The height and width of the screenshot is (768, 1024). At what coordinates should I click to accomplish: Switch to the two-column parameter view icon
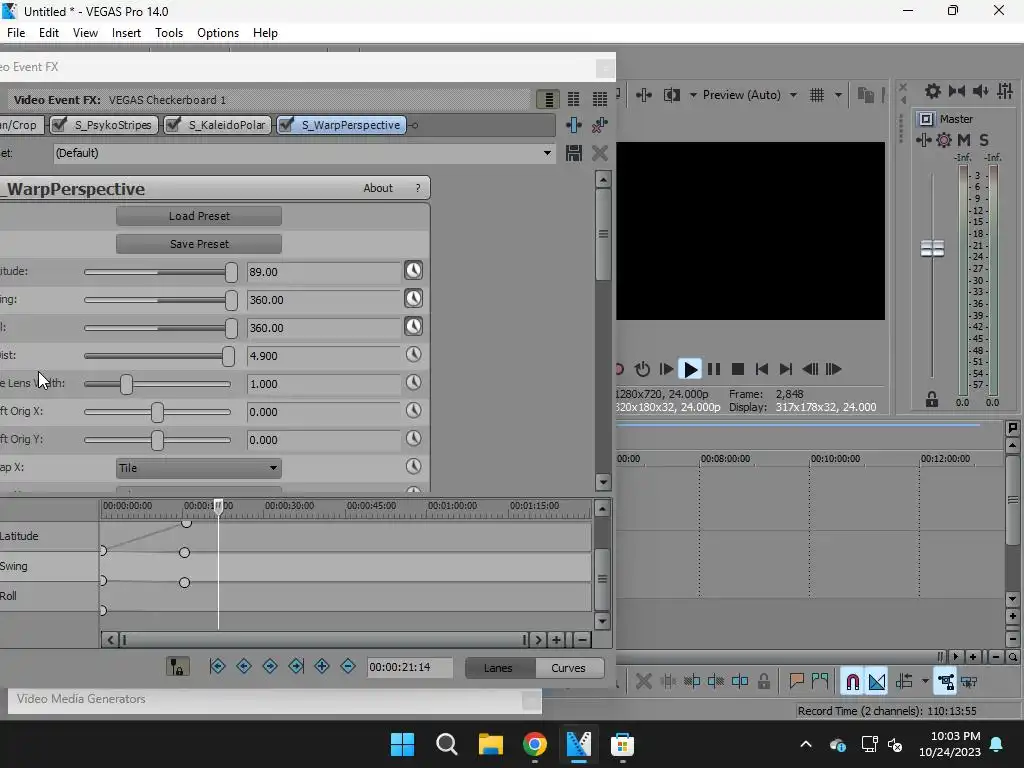click(573, 99)
